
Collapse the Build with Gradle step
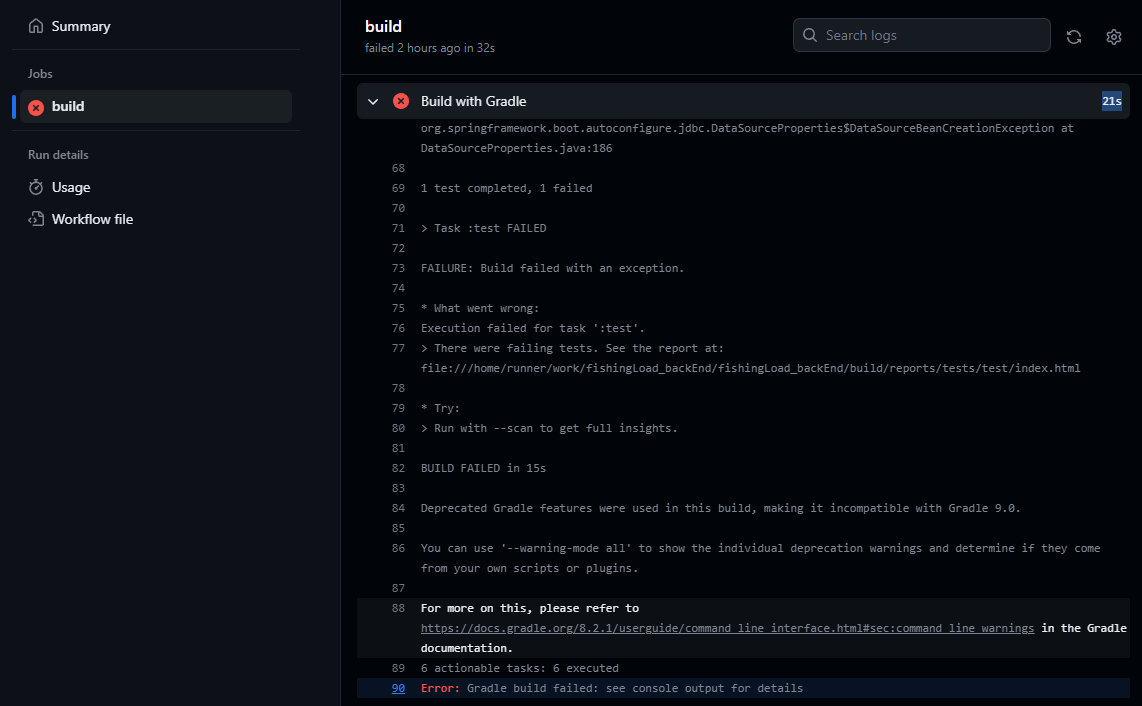[x=373, y=101]
